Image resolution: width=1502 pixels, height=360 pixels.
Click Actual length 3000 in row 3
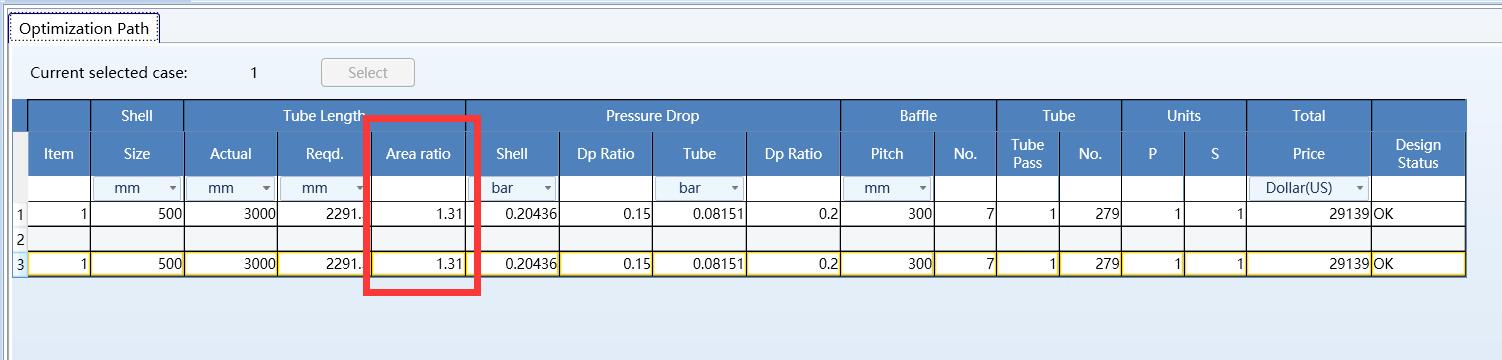click(231, 264)
